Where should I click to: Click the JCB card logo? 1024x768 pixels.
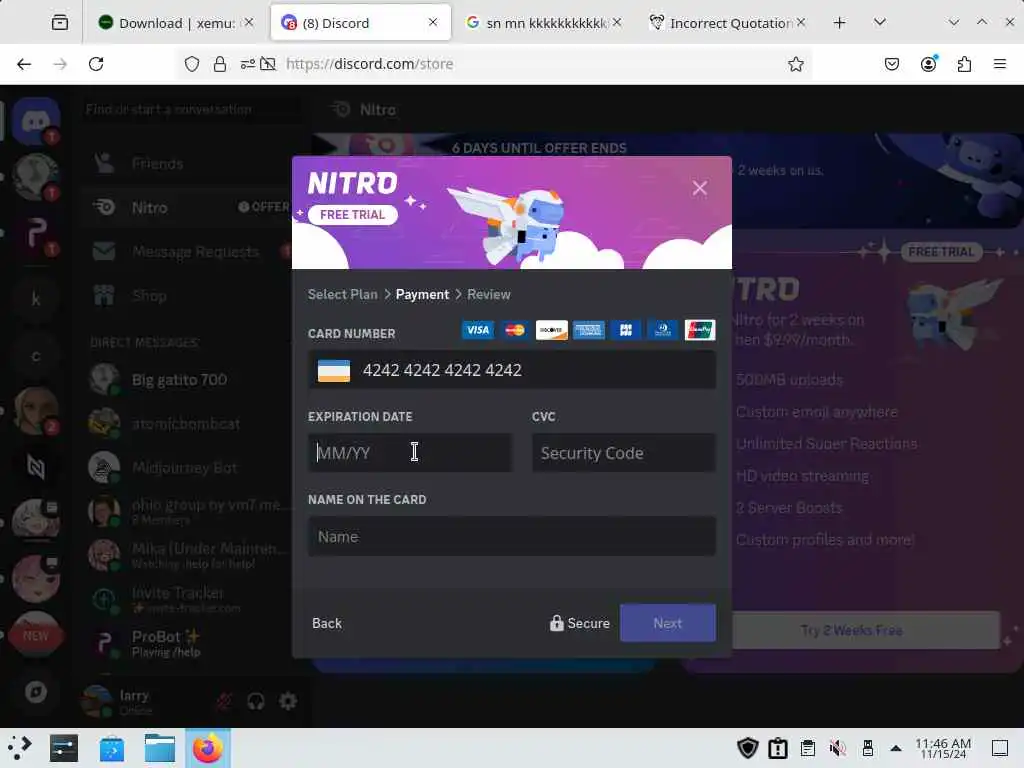(x=626, y=330)
